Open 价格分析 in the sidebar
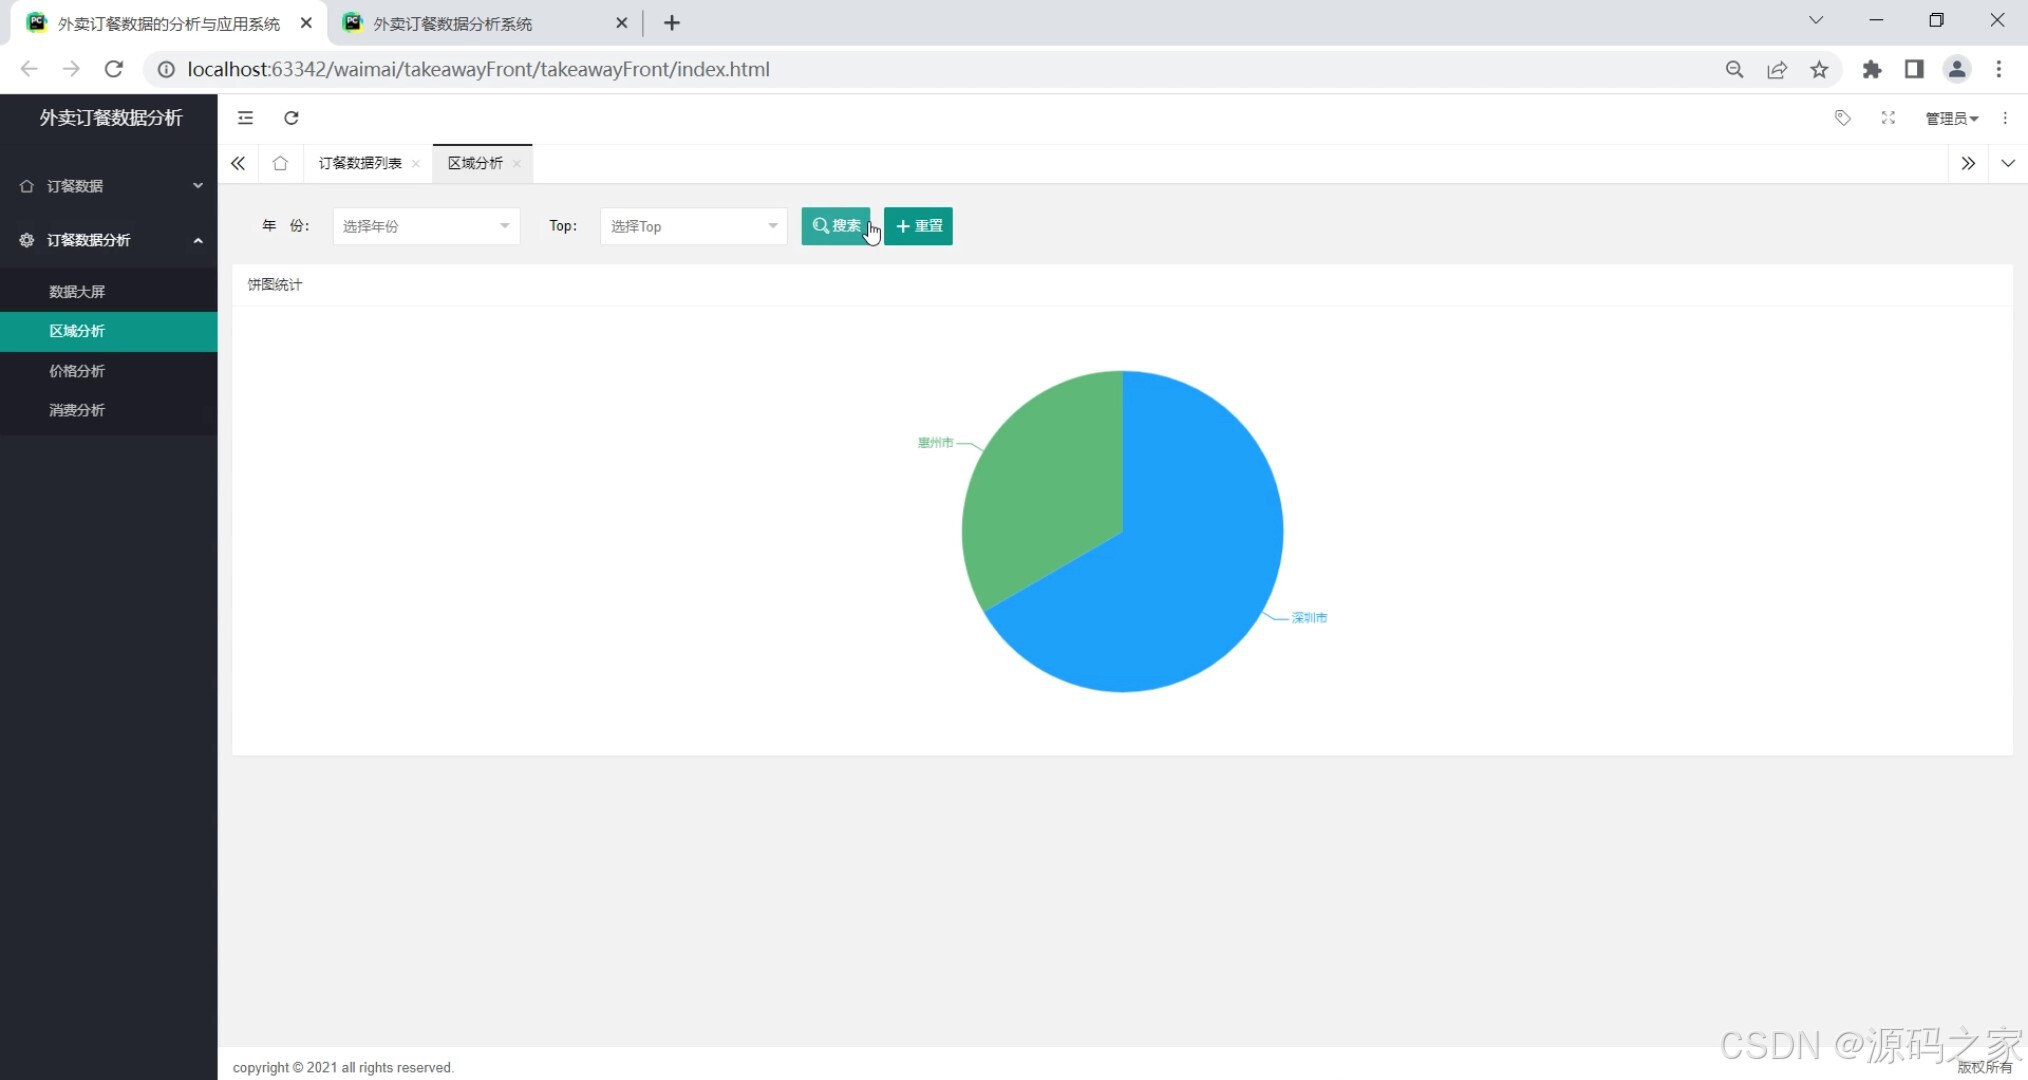 click(x=77, y=371)
